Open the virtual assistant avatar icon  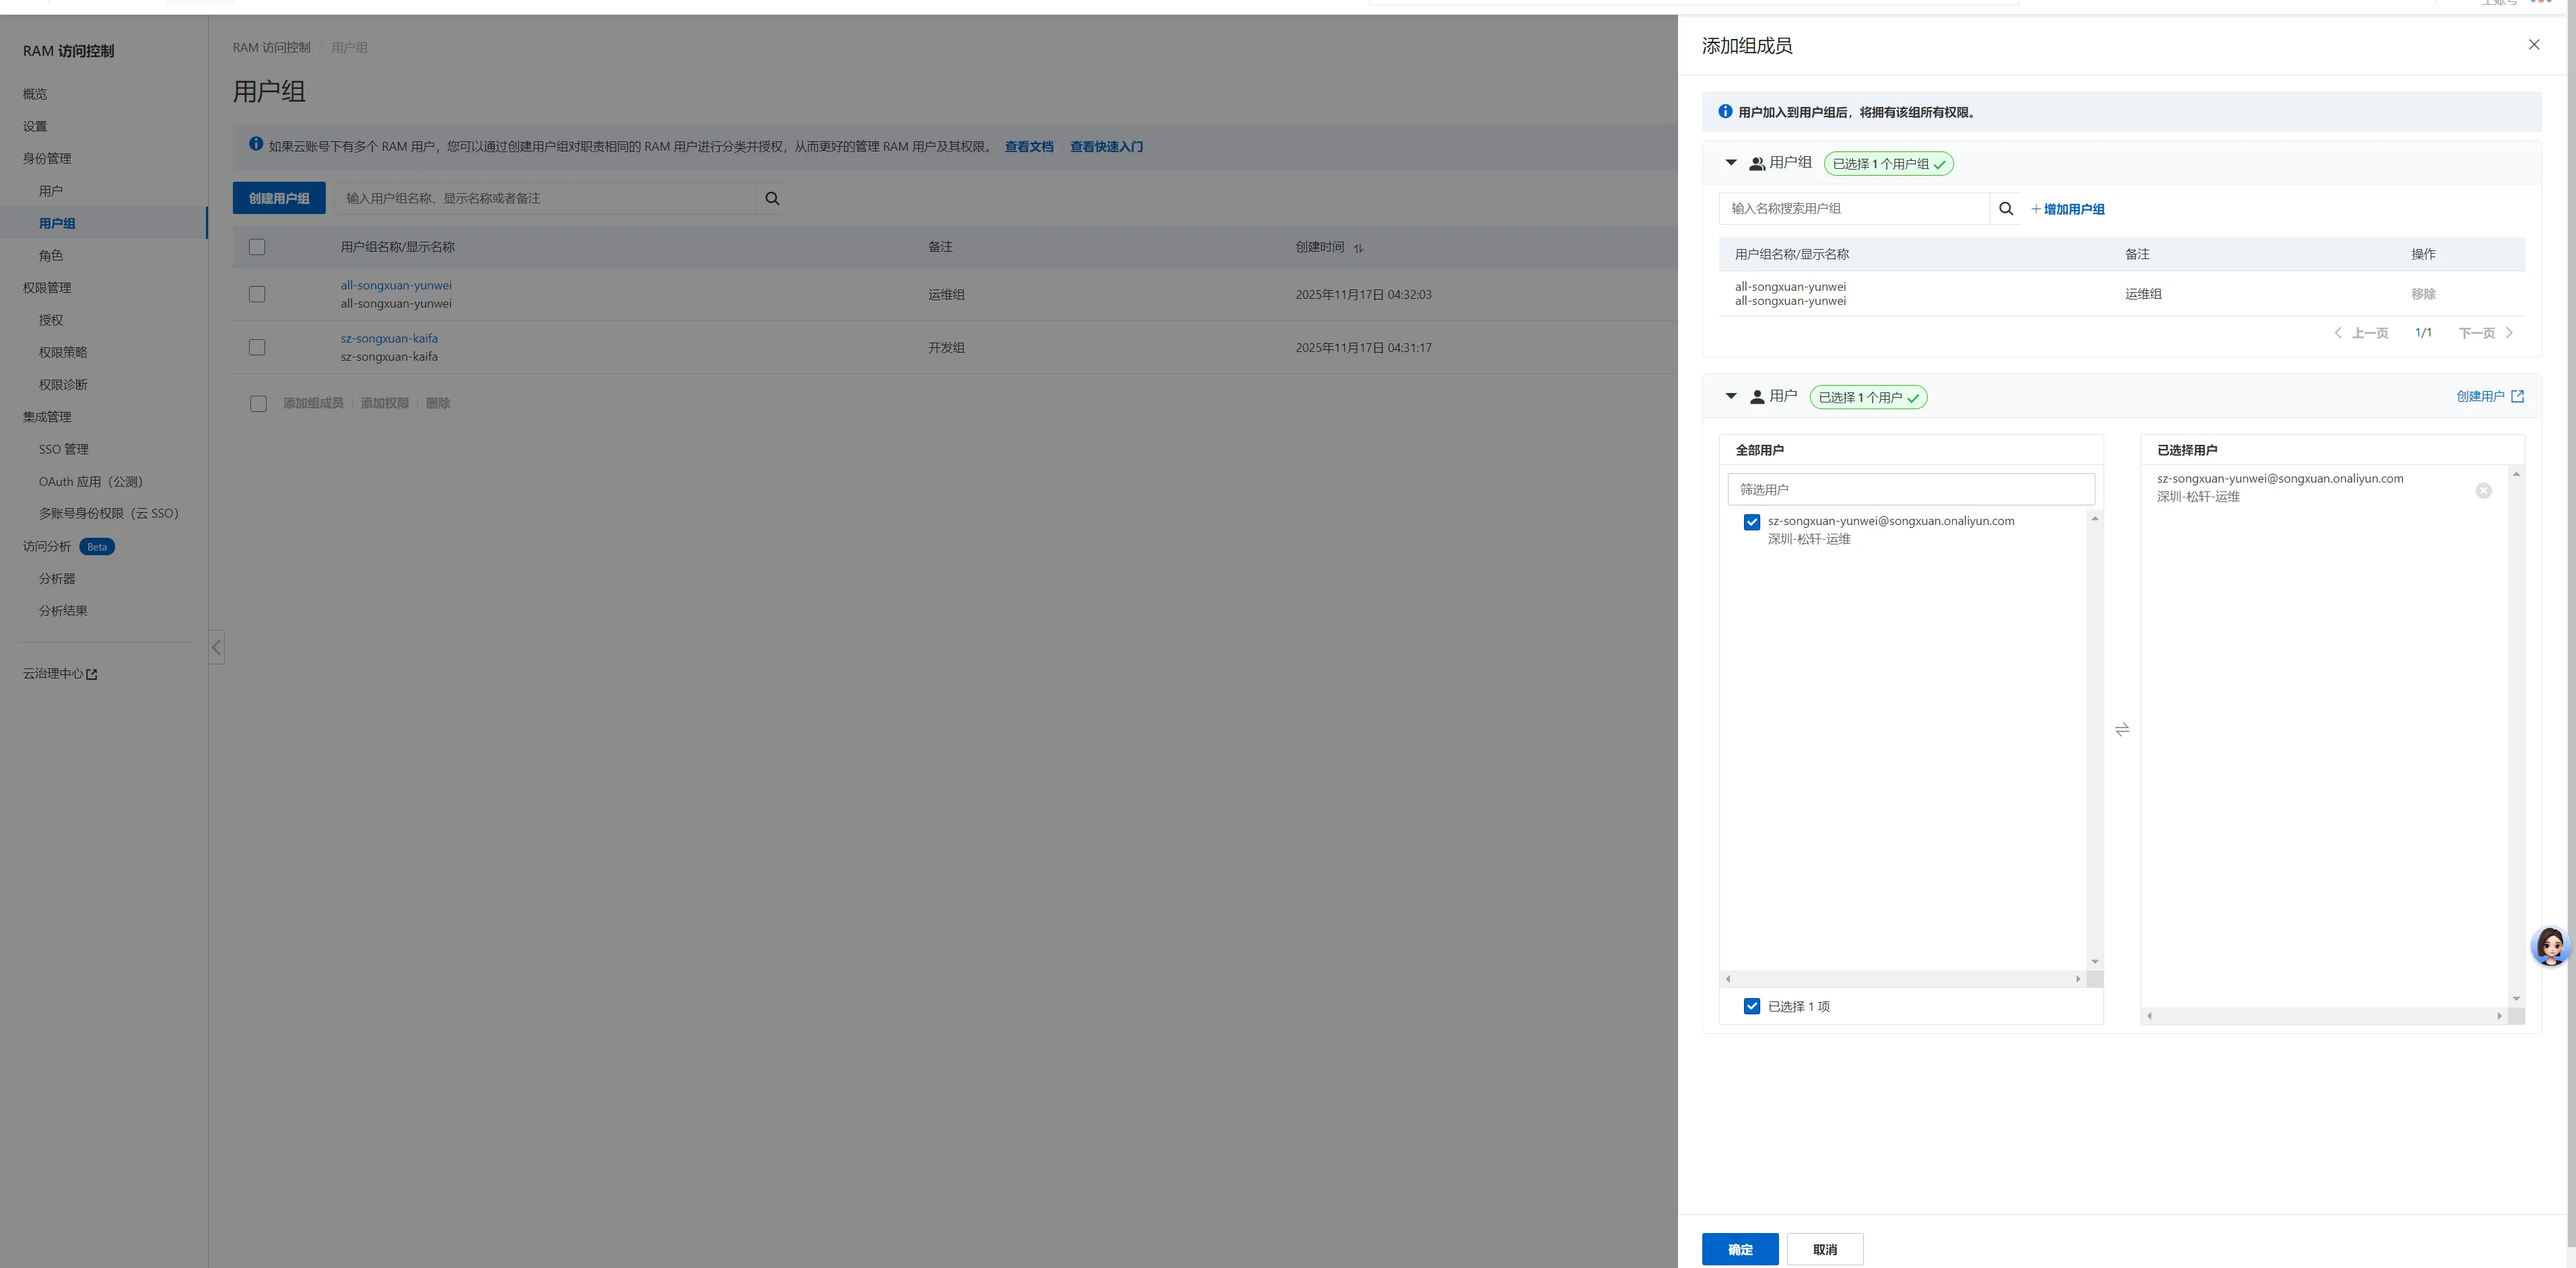(x=2550, y=945)
